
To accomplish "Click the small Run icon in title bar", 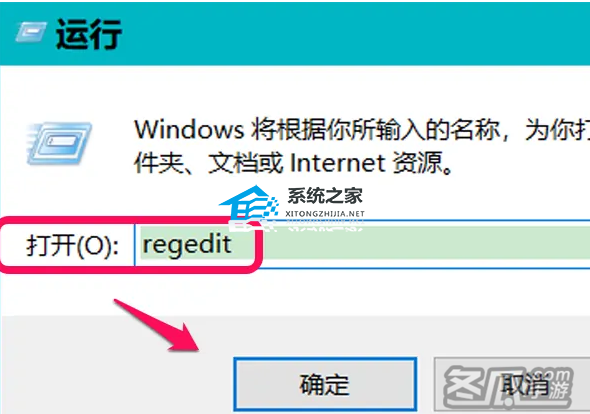I will 31,32.
